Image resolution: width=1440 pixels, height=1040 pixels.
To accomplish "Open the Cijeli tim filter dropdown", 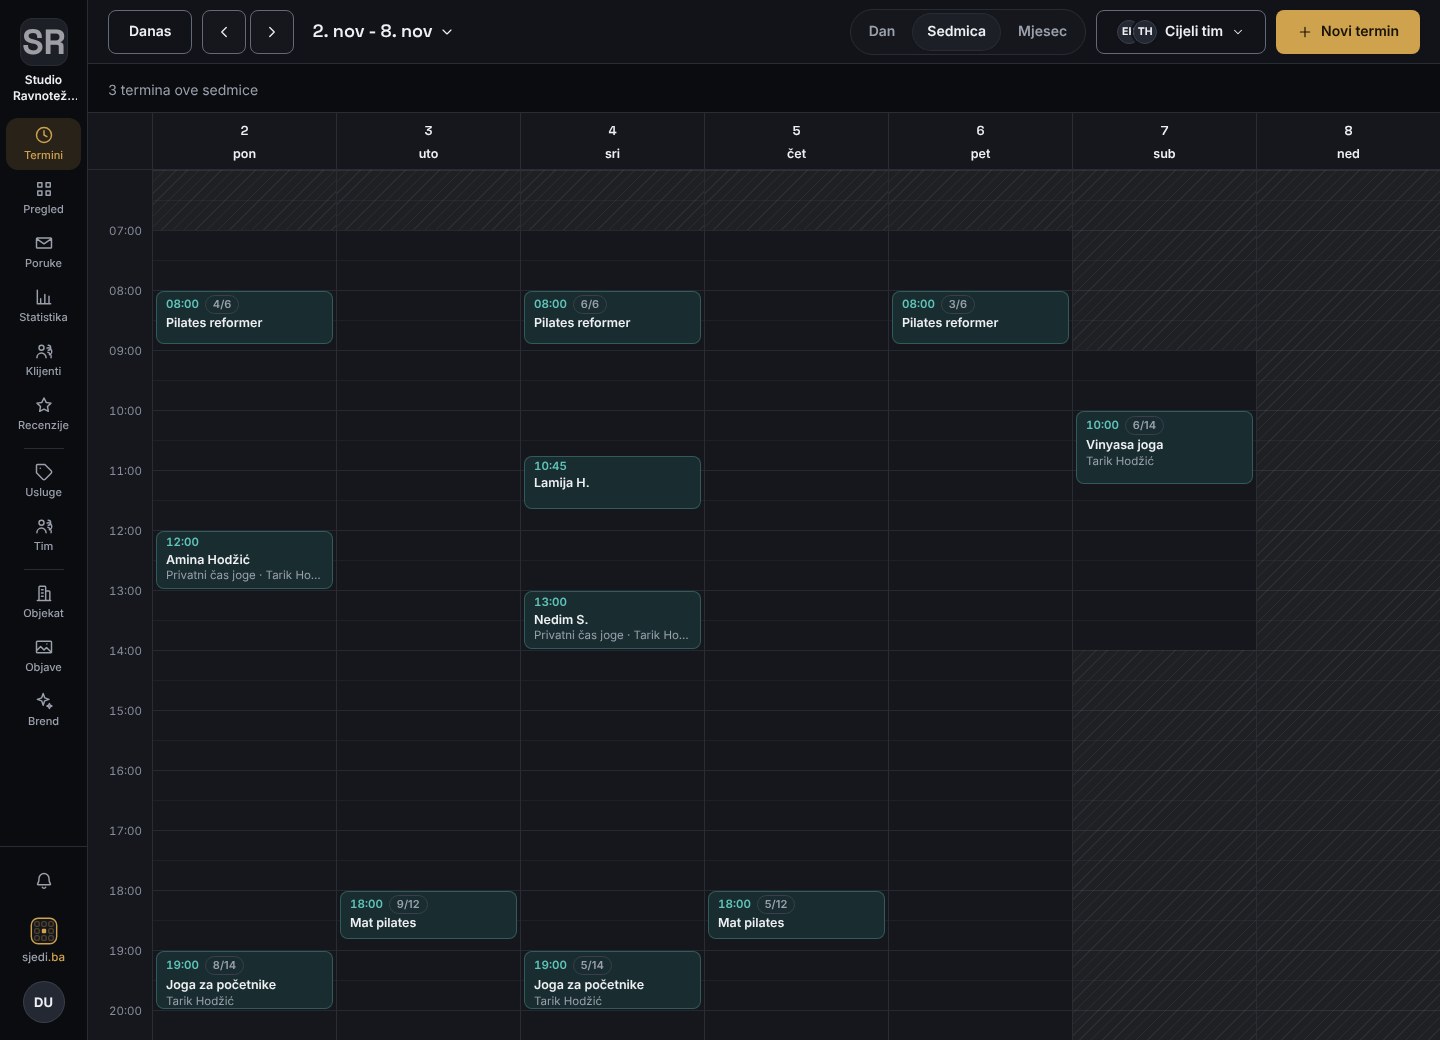I will click(1181, 32).
